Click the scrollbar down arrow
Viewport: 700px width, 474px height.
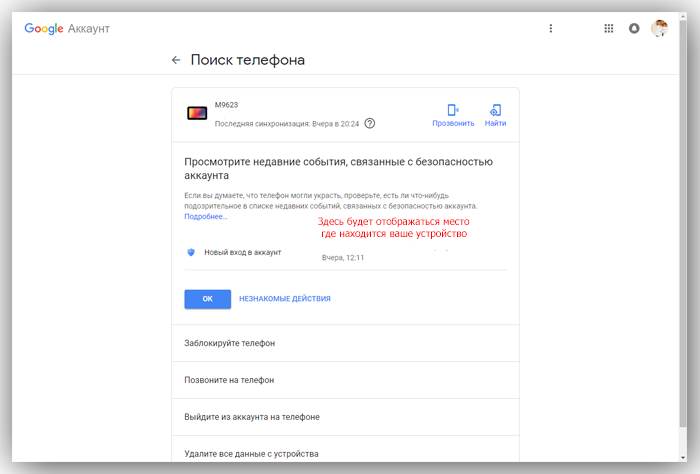coord(683,458)
